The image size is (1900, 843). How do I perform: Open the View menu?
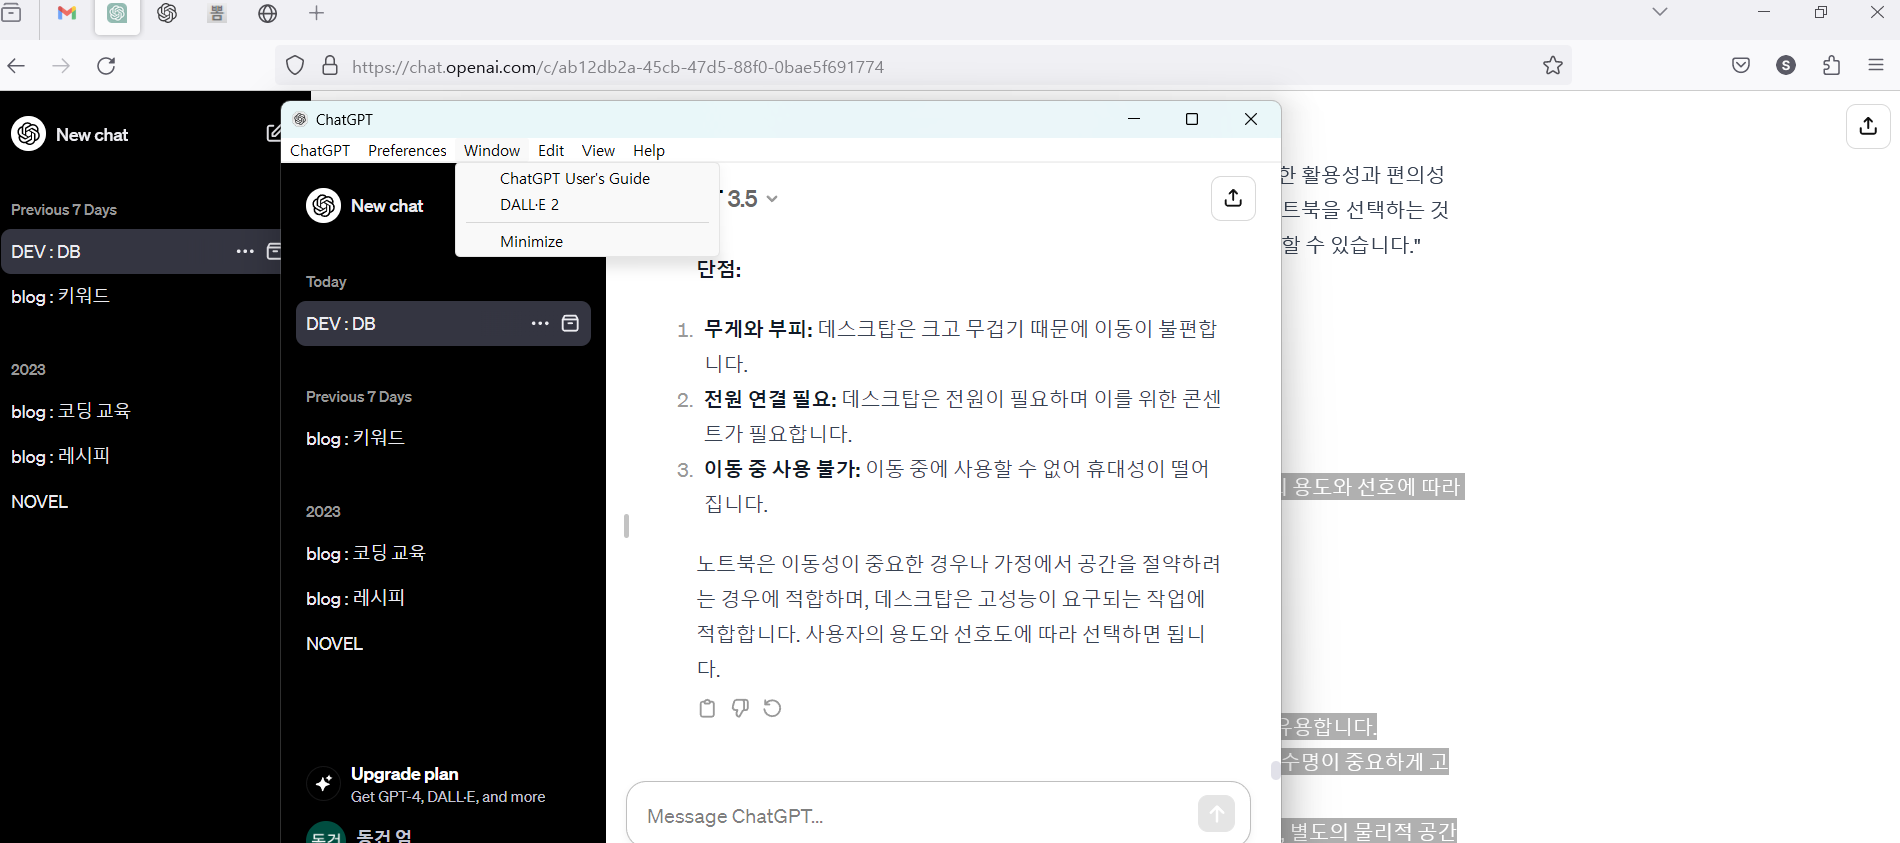[x=598, y=150]
